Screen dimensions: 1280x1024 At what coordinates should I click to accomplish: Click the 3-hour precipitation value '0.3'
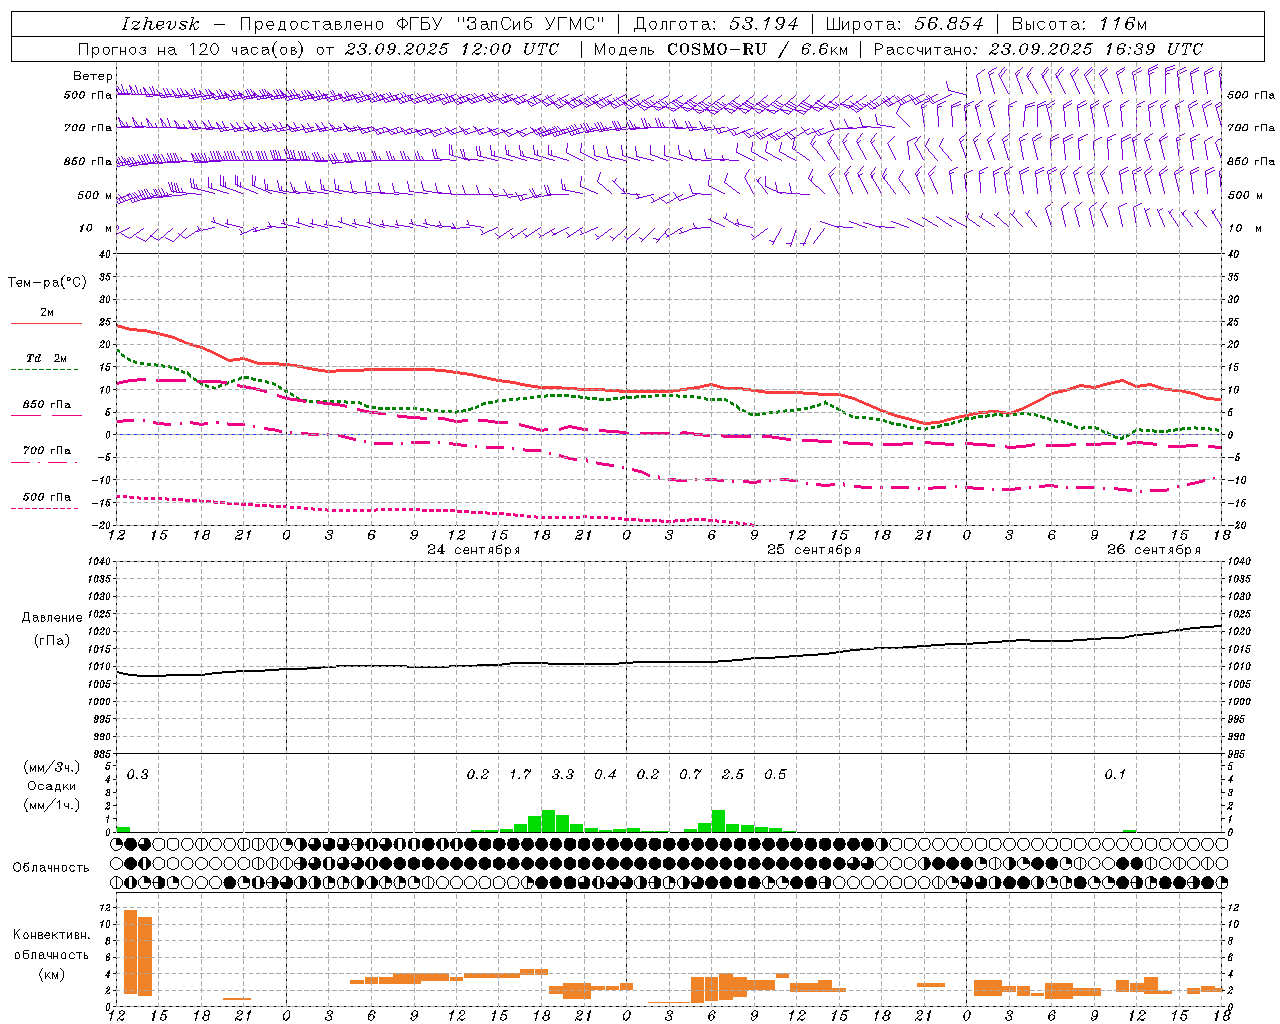click(137, 774)
